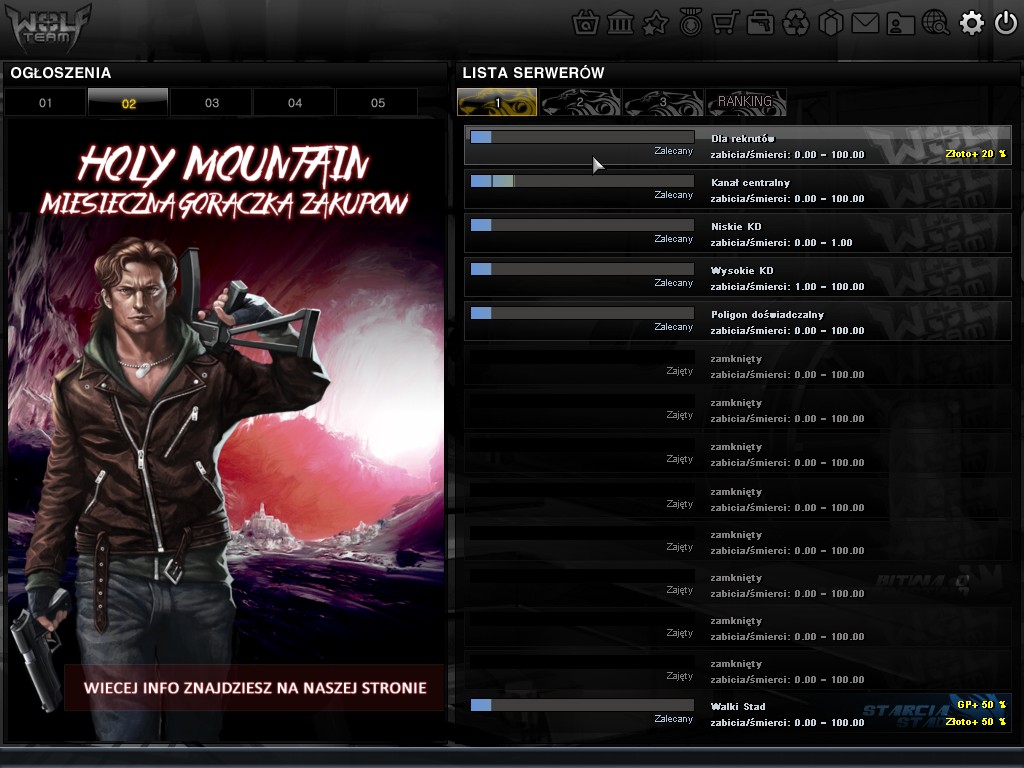Switch to announcement tab 05

point(377,103)
